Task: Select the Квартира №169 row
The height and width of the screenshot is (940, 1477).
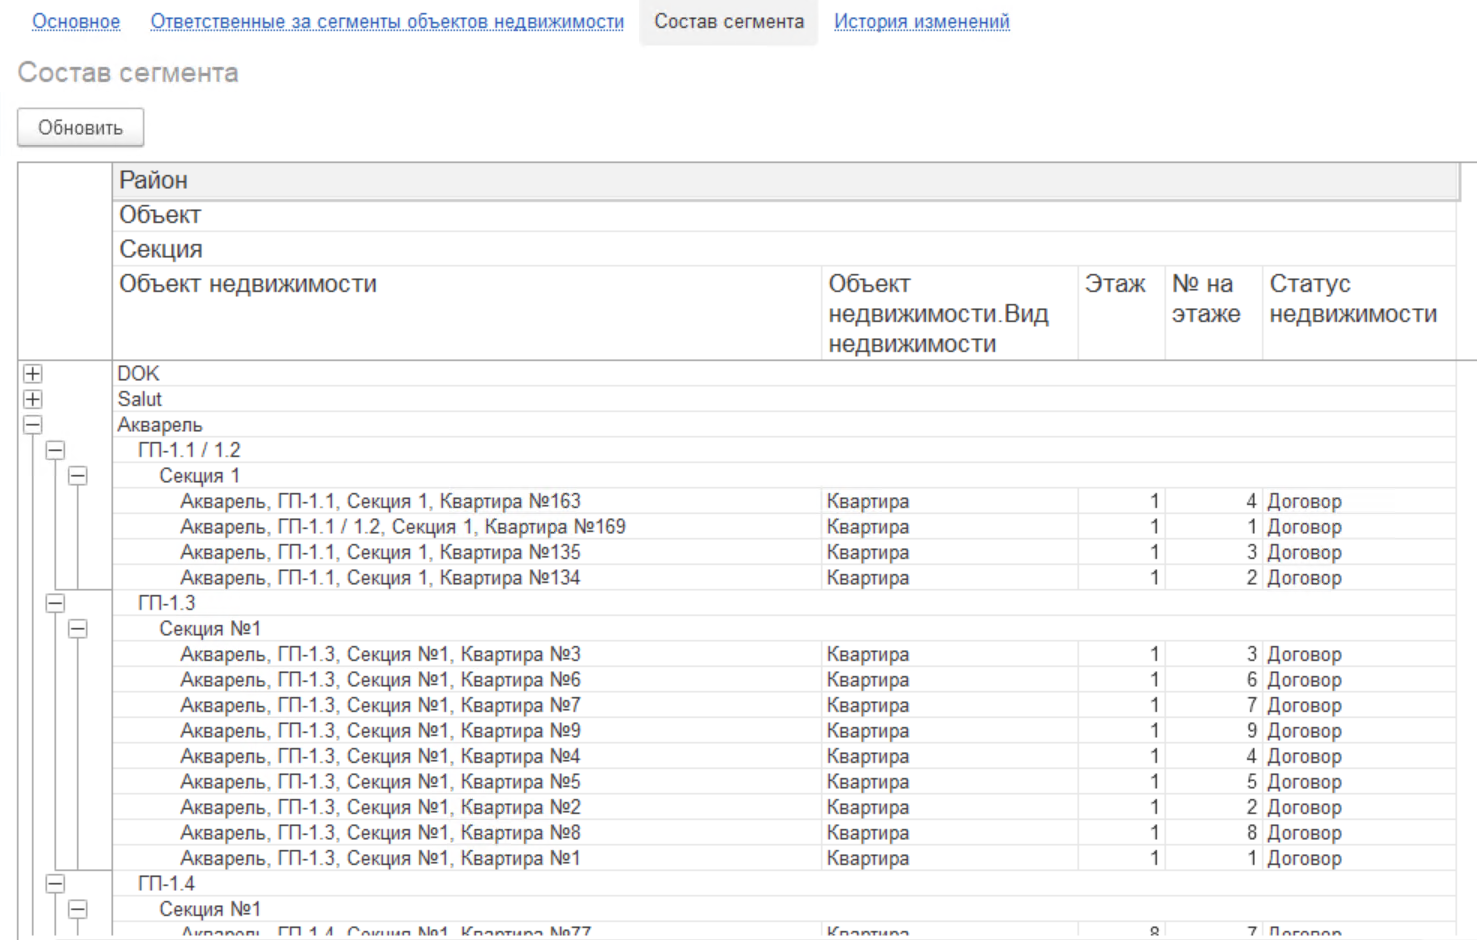Action: coord(402,527)
